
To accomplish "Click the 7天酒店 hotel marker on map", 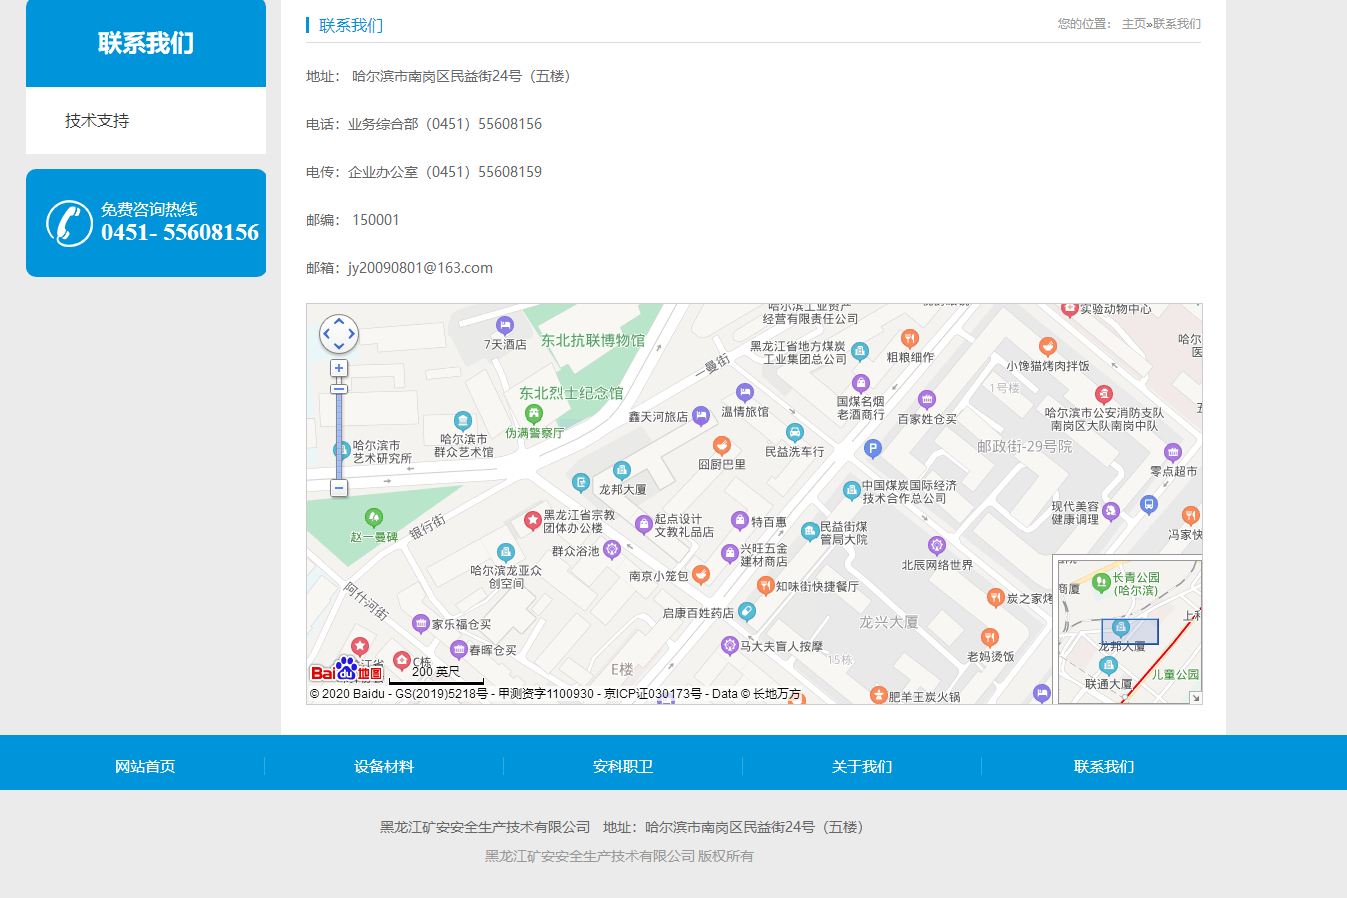I will click(x=505, y=325).
